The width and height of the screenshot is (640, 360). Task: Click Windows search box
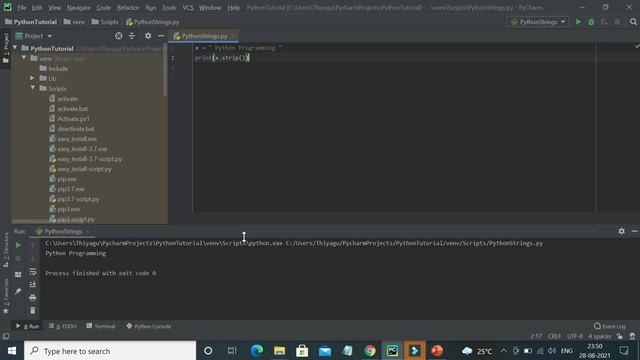[110, 351]
